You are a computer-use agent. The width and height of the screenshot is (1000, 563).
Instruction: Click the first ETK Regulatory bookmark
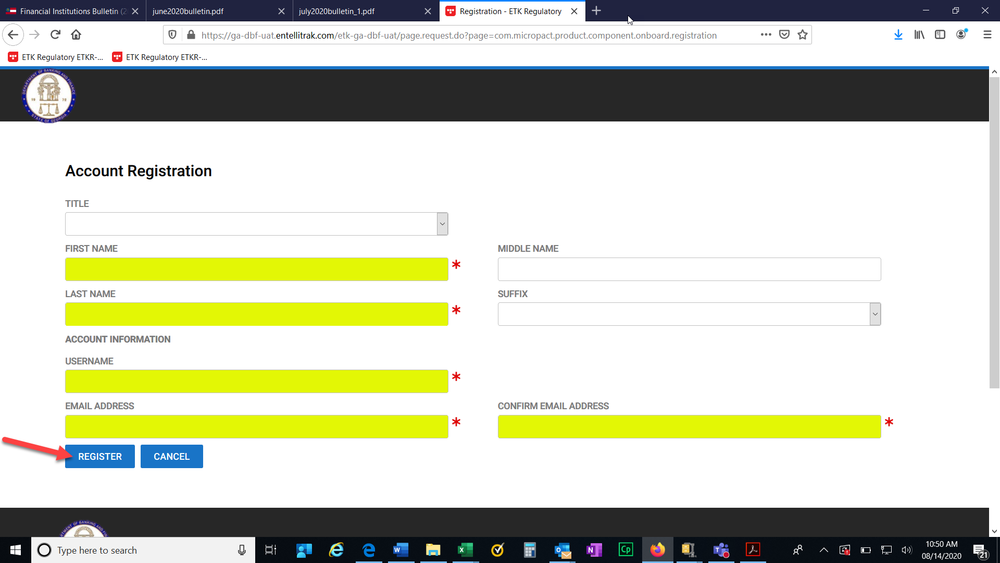click(x=57, y=57)
